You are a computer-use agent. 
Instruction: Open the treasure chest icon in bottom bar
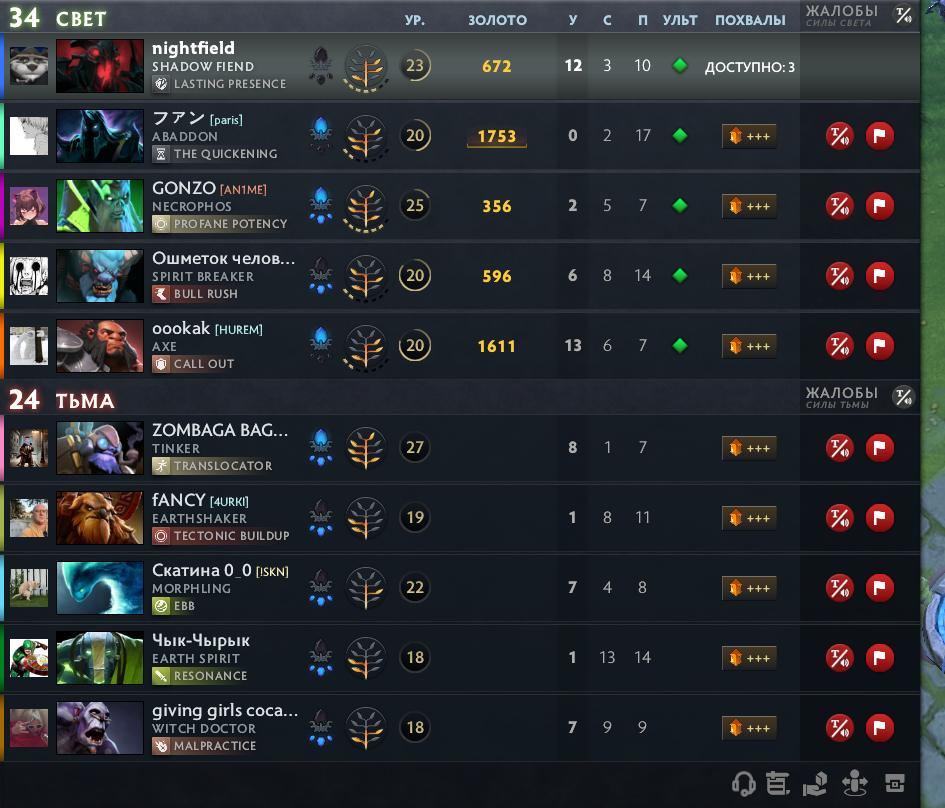pyautogui.click(x=895, y=783)
